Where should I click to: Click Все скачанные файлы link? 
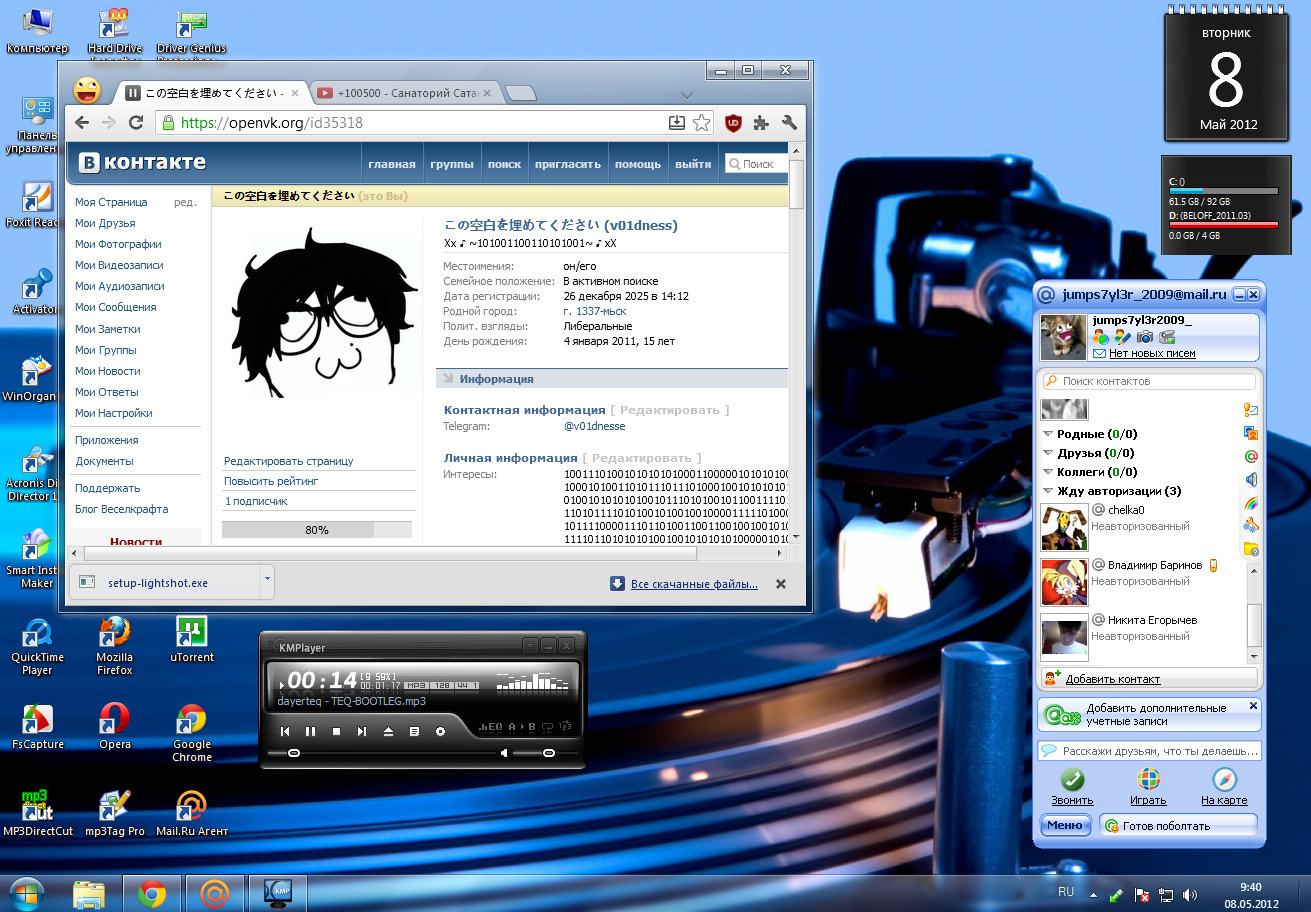point(694,584)
